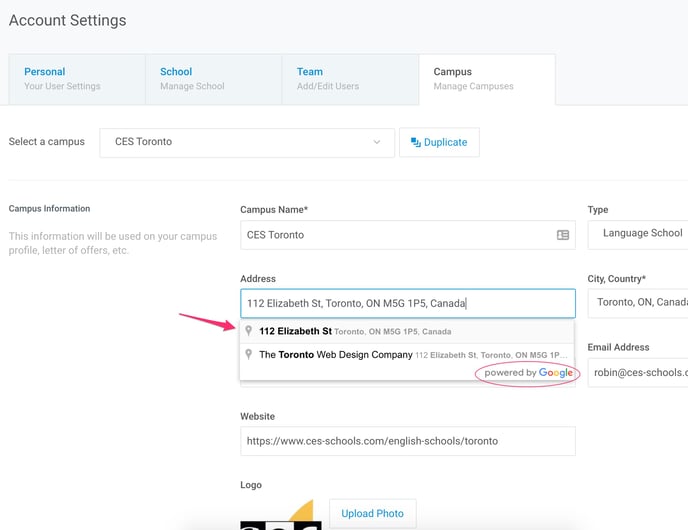Image resolution: width=688 pixels, height=530 pixels.
Task: Click the map pin beside Toronto Web Design Company
Action: tap(248, 354)
